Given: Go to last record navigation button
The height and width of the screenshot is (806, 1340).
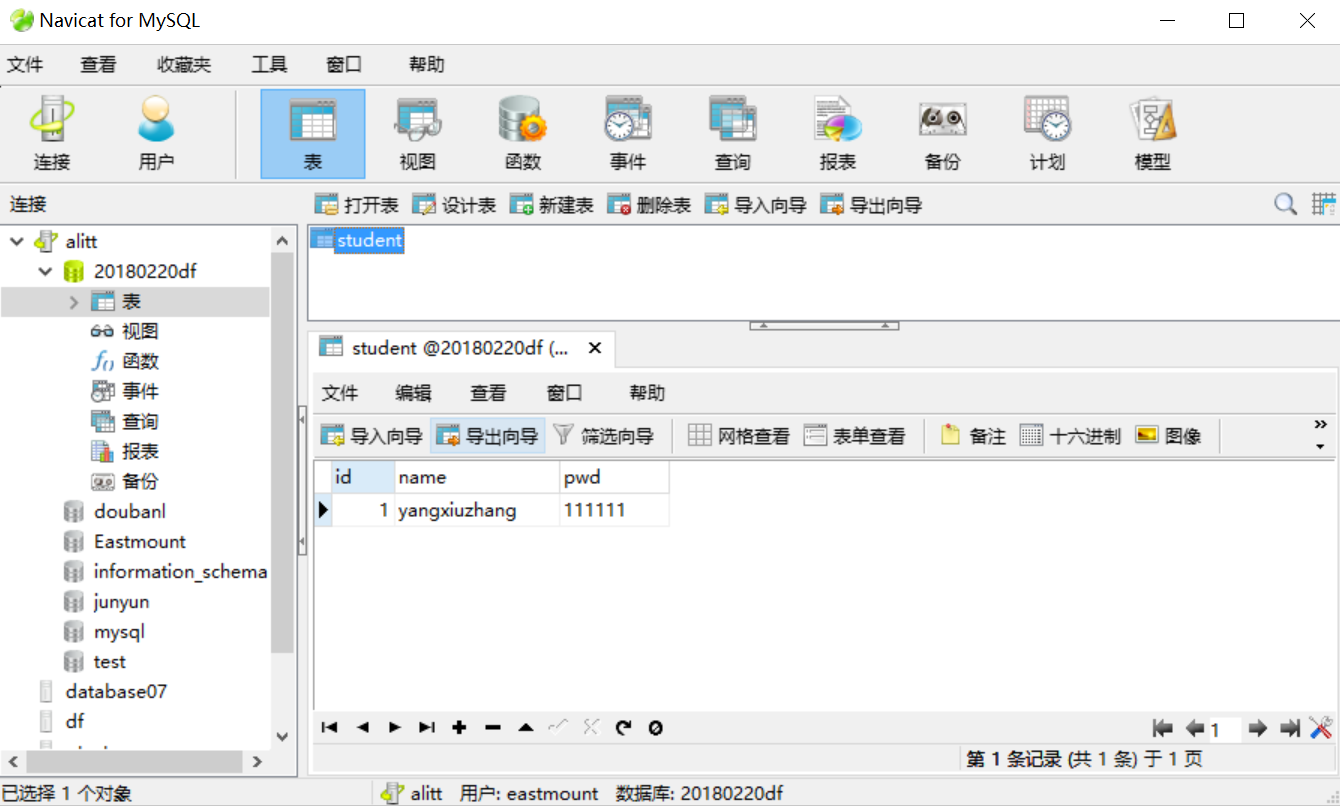Looking at the screenshot, I should [427, 727].
